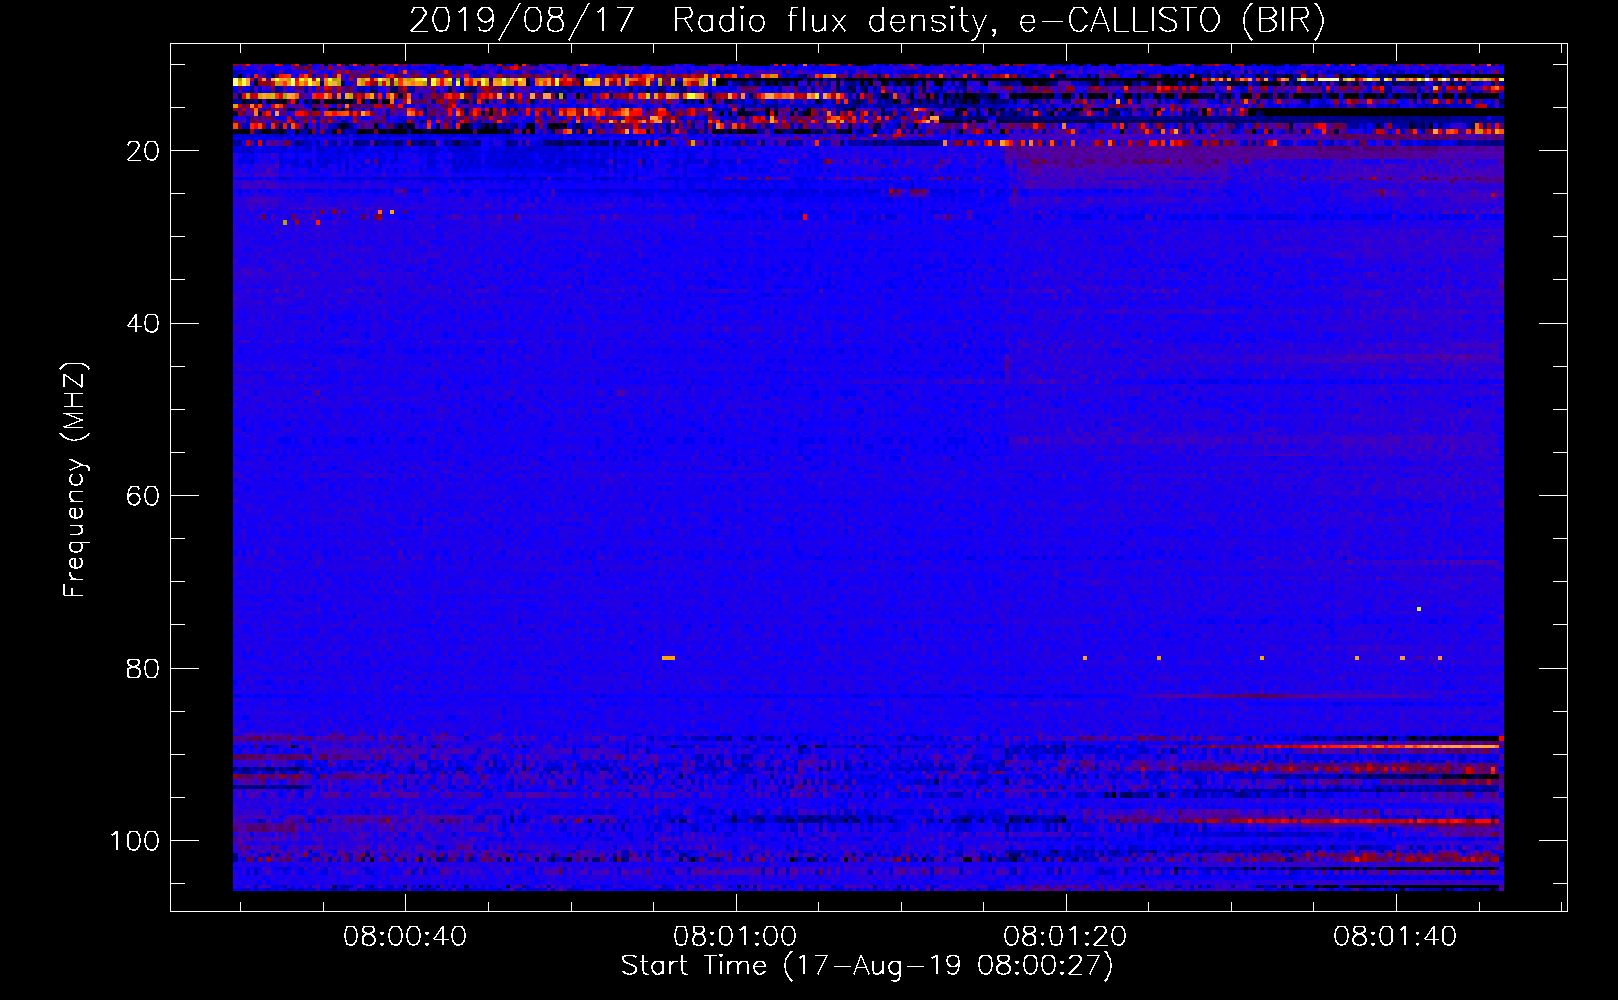Click the 60 MHz frequency tick label

[x=144, y=496]
